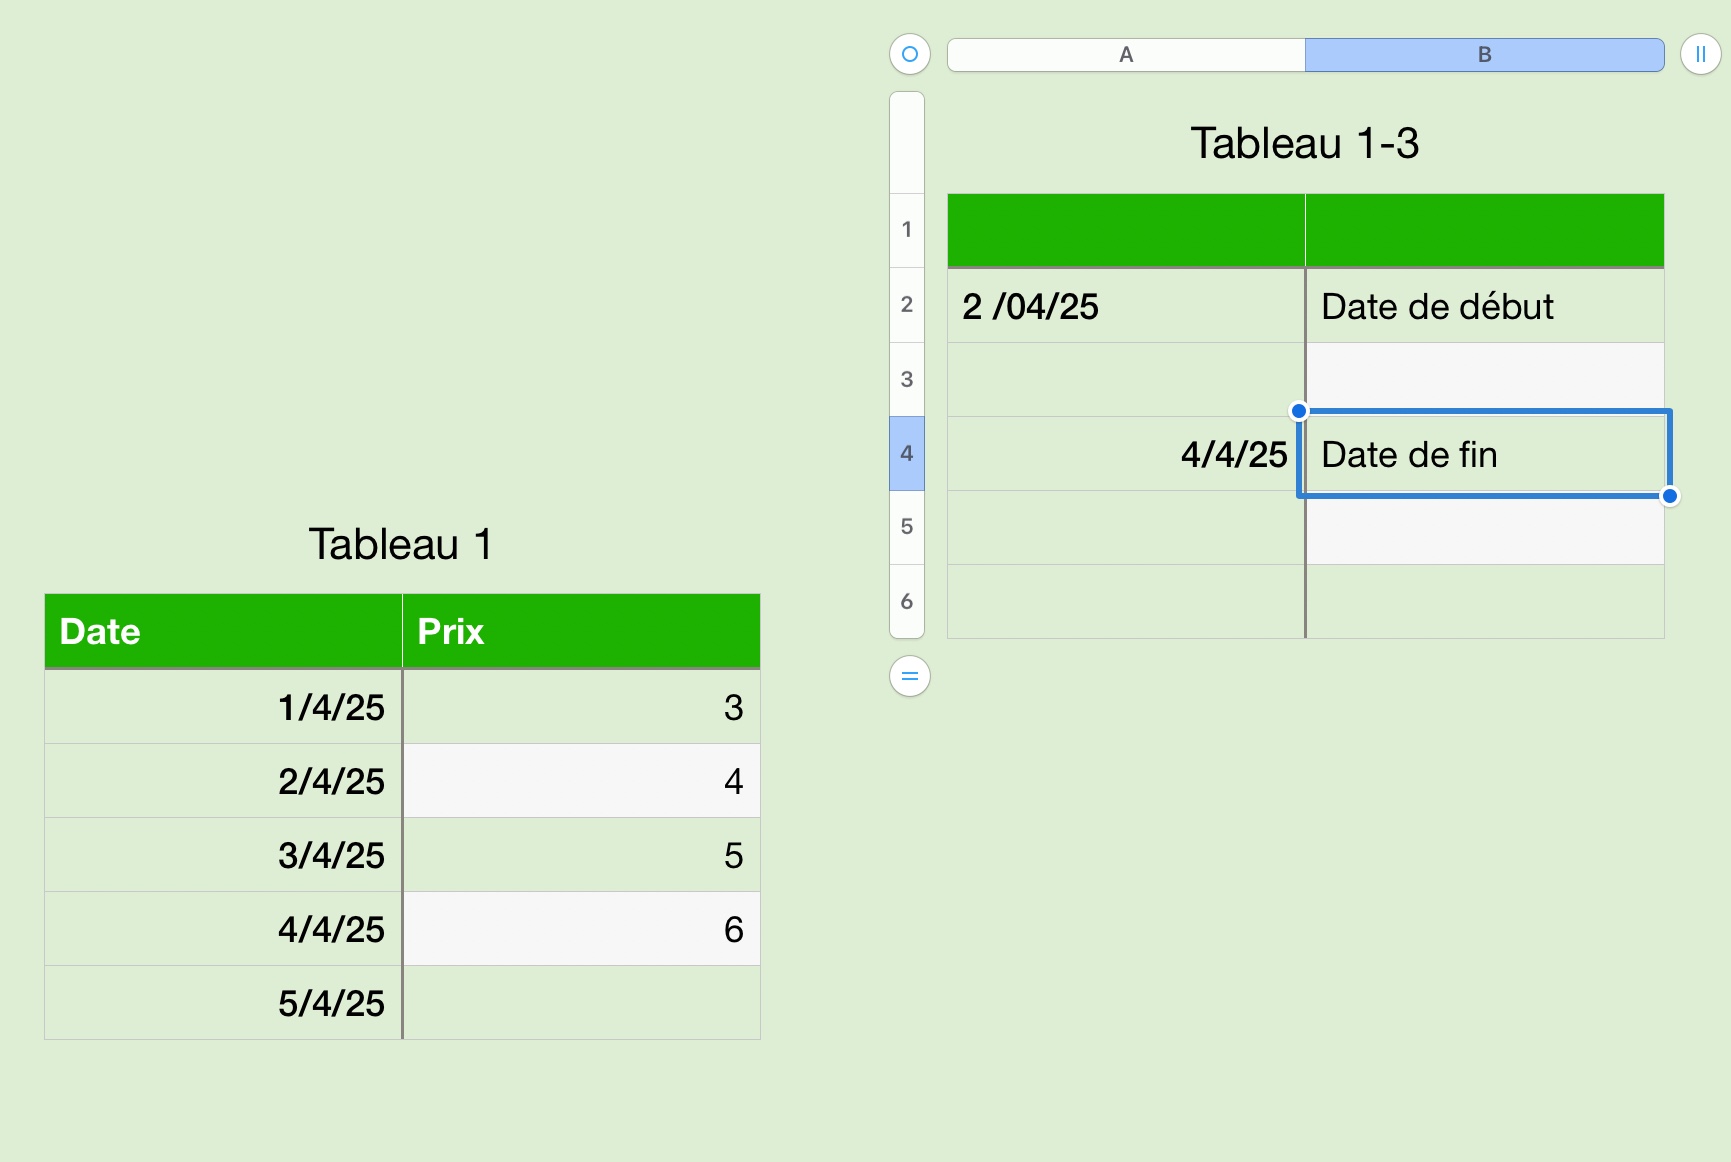Select row 2 header
This screenshot has width=1731, height=1162.
pos(907,304)
